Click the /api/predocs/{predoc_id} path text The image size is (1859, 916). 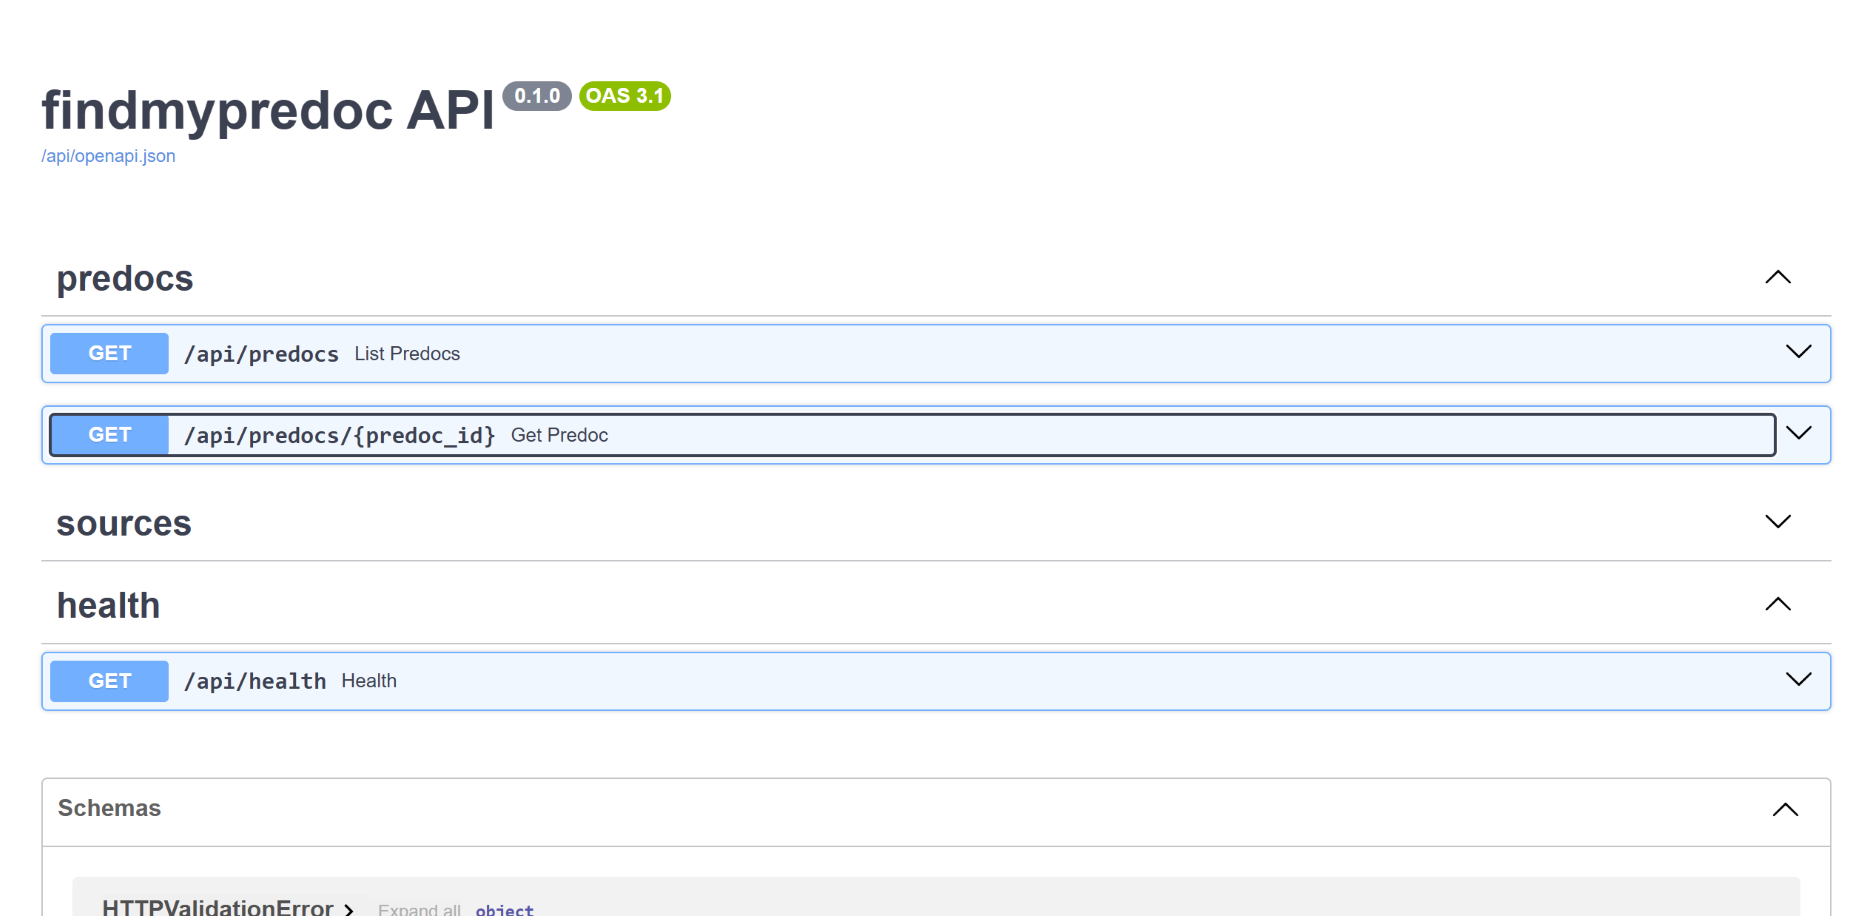click(x=340, y=436)
